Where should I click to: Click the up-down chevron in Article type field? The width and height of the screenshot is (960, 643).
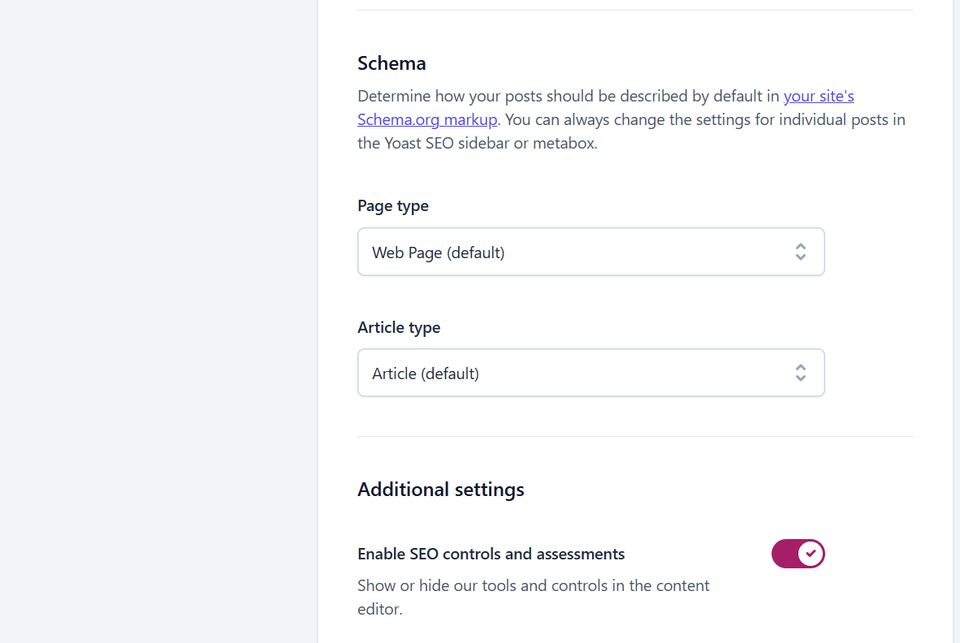[800, 373]
